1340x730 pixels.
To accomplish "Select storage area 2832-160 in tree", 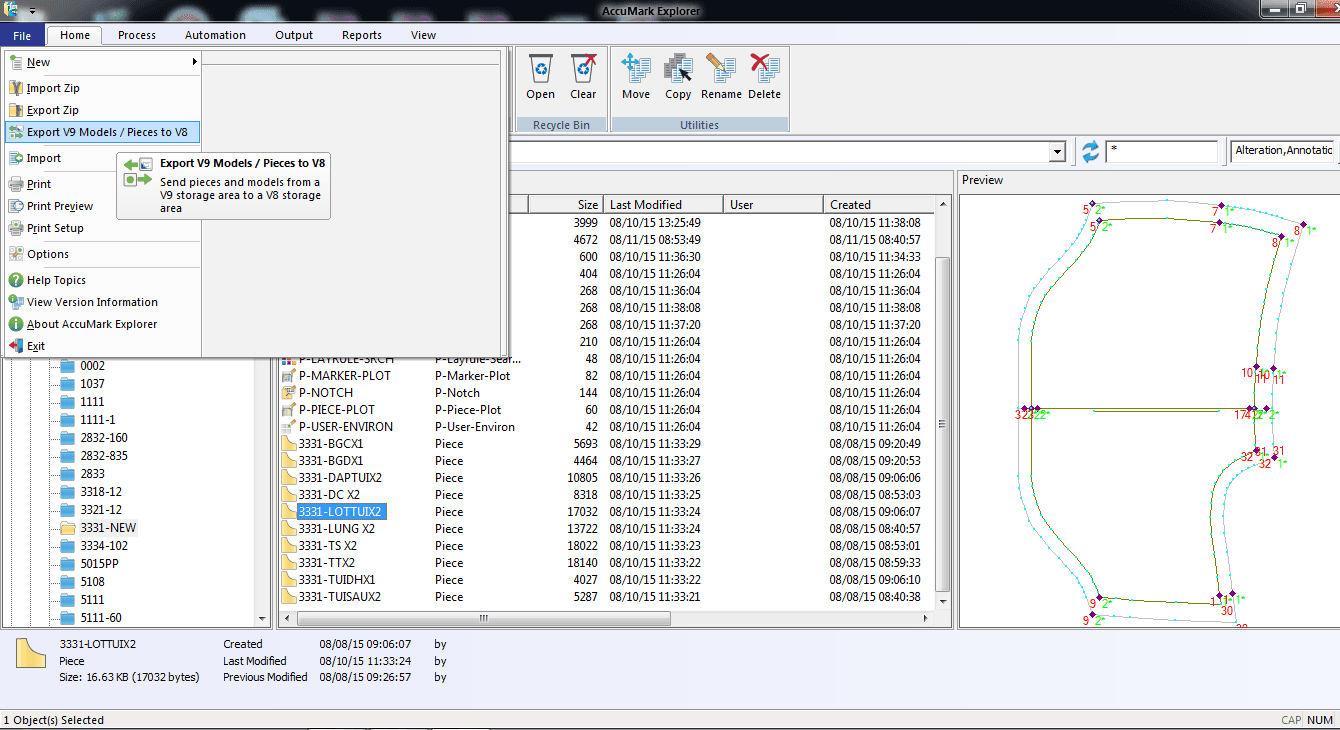I will [104, 438].
